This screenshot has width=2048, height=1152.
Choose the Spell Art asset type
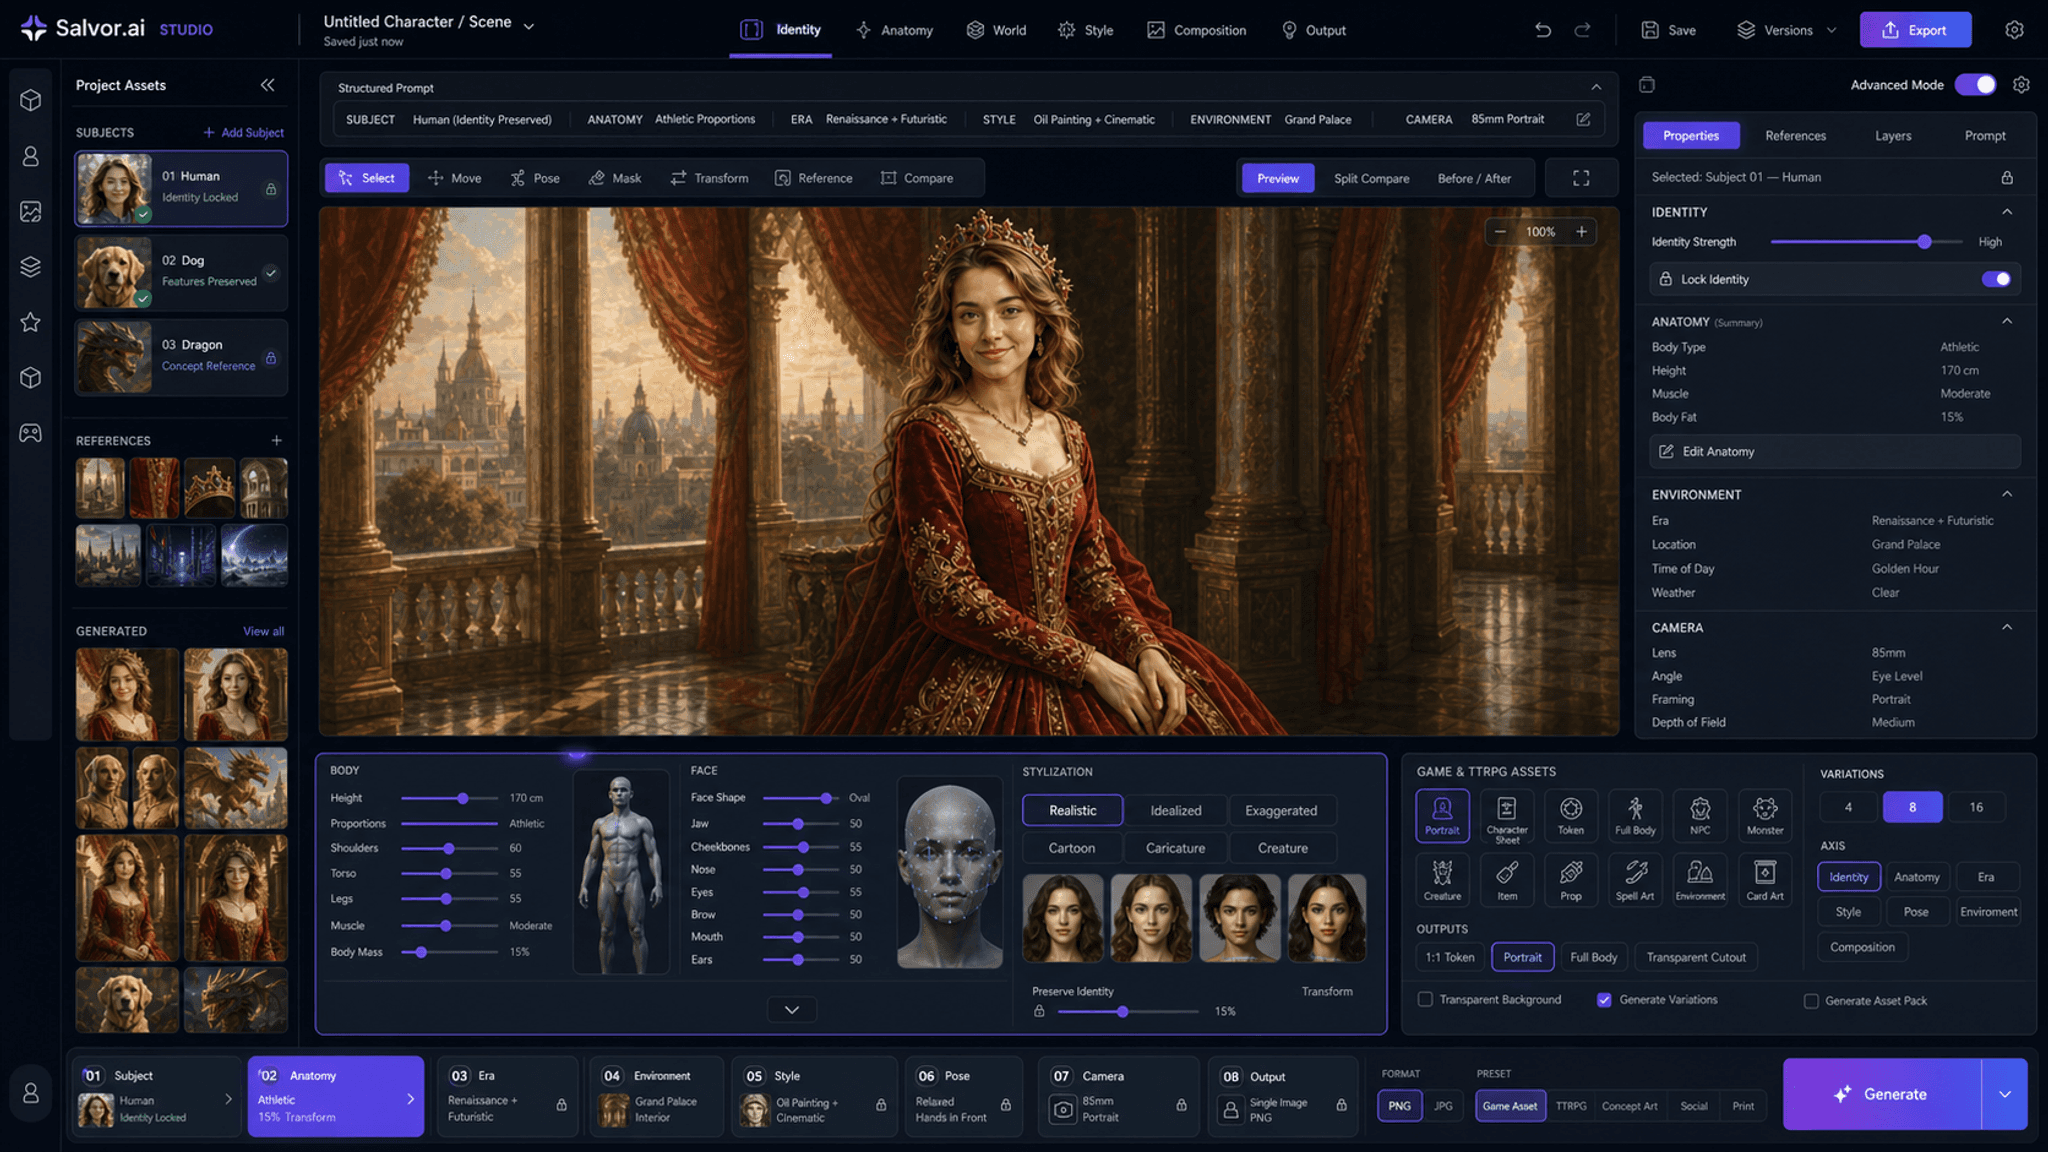[x=1635, y=880]
